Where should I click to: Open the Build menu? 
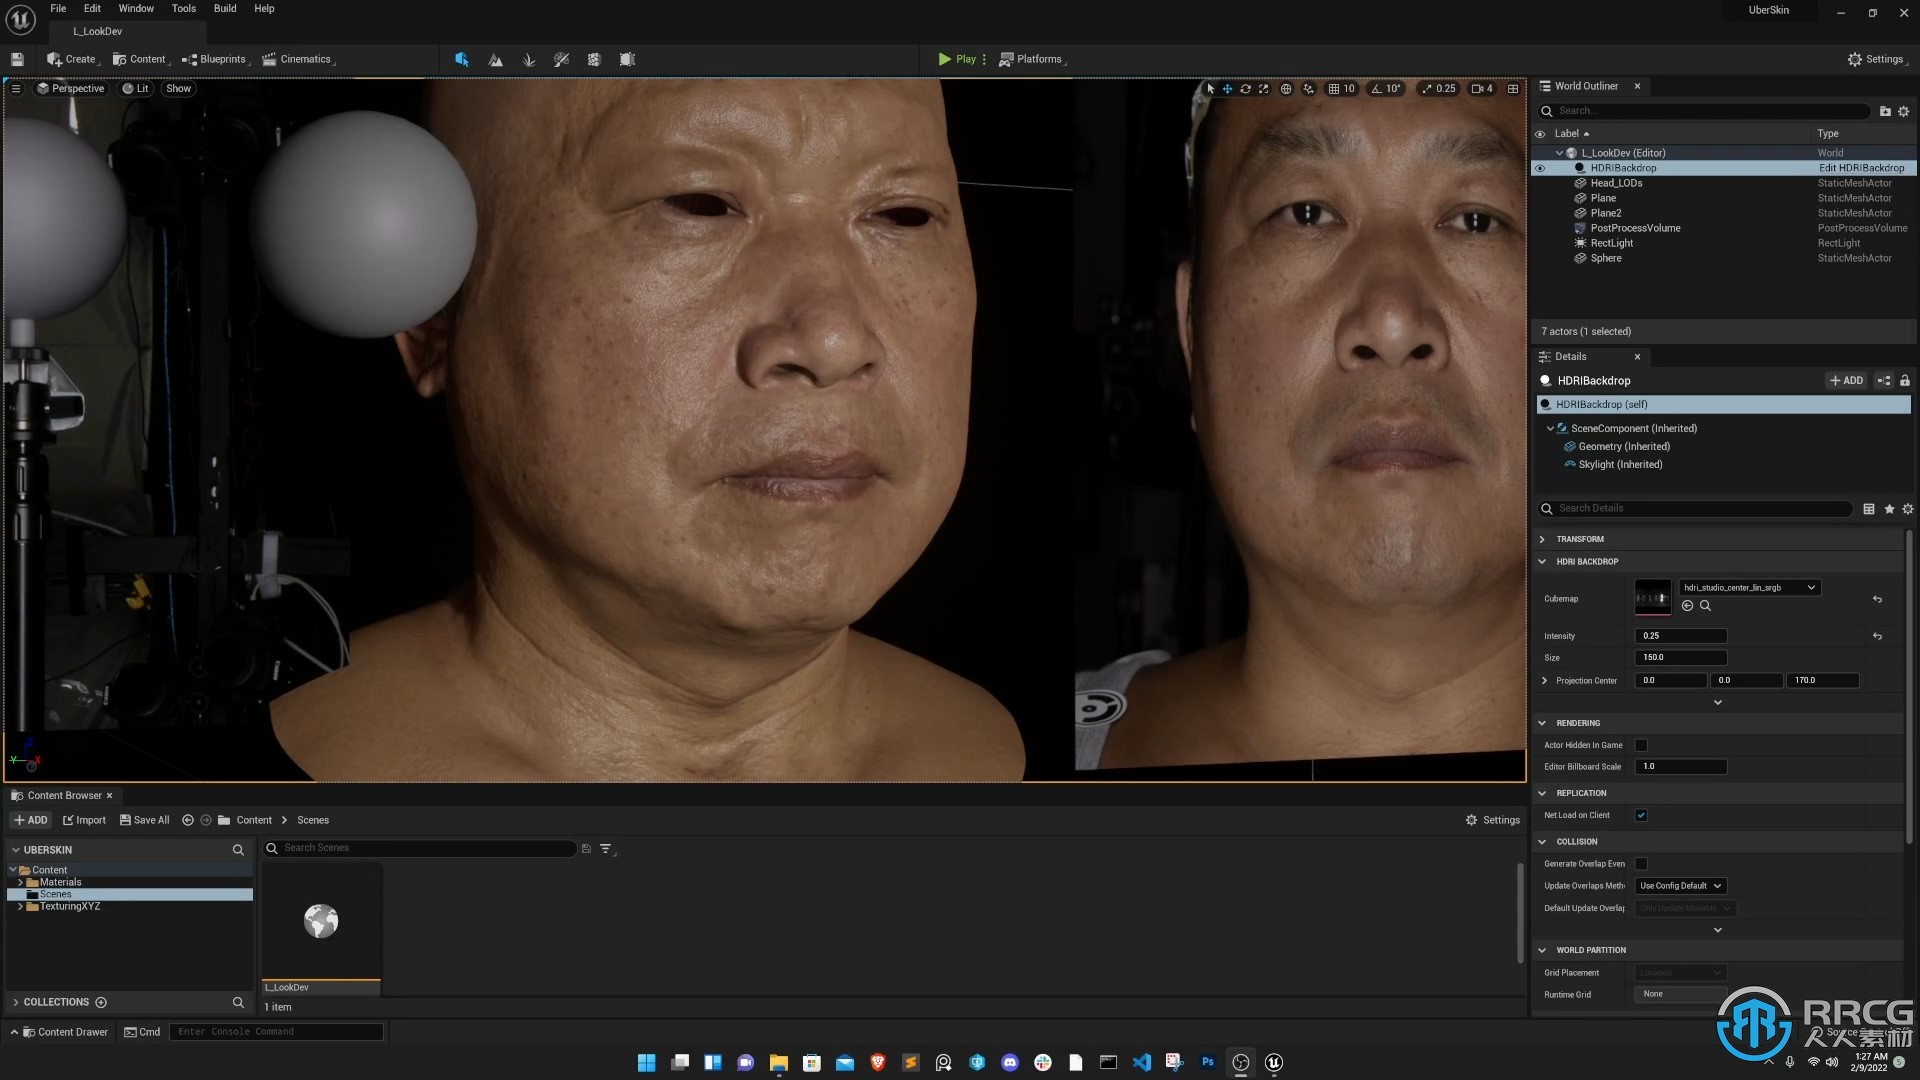[225, 8]
